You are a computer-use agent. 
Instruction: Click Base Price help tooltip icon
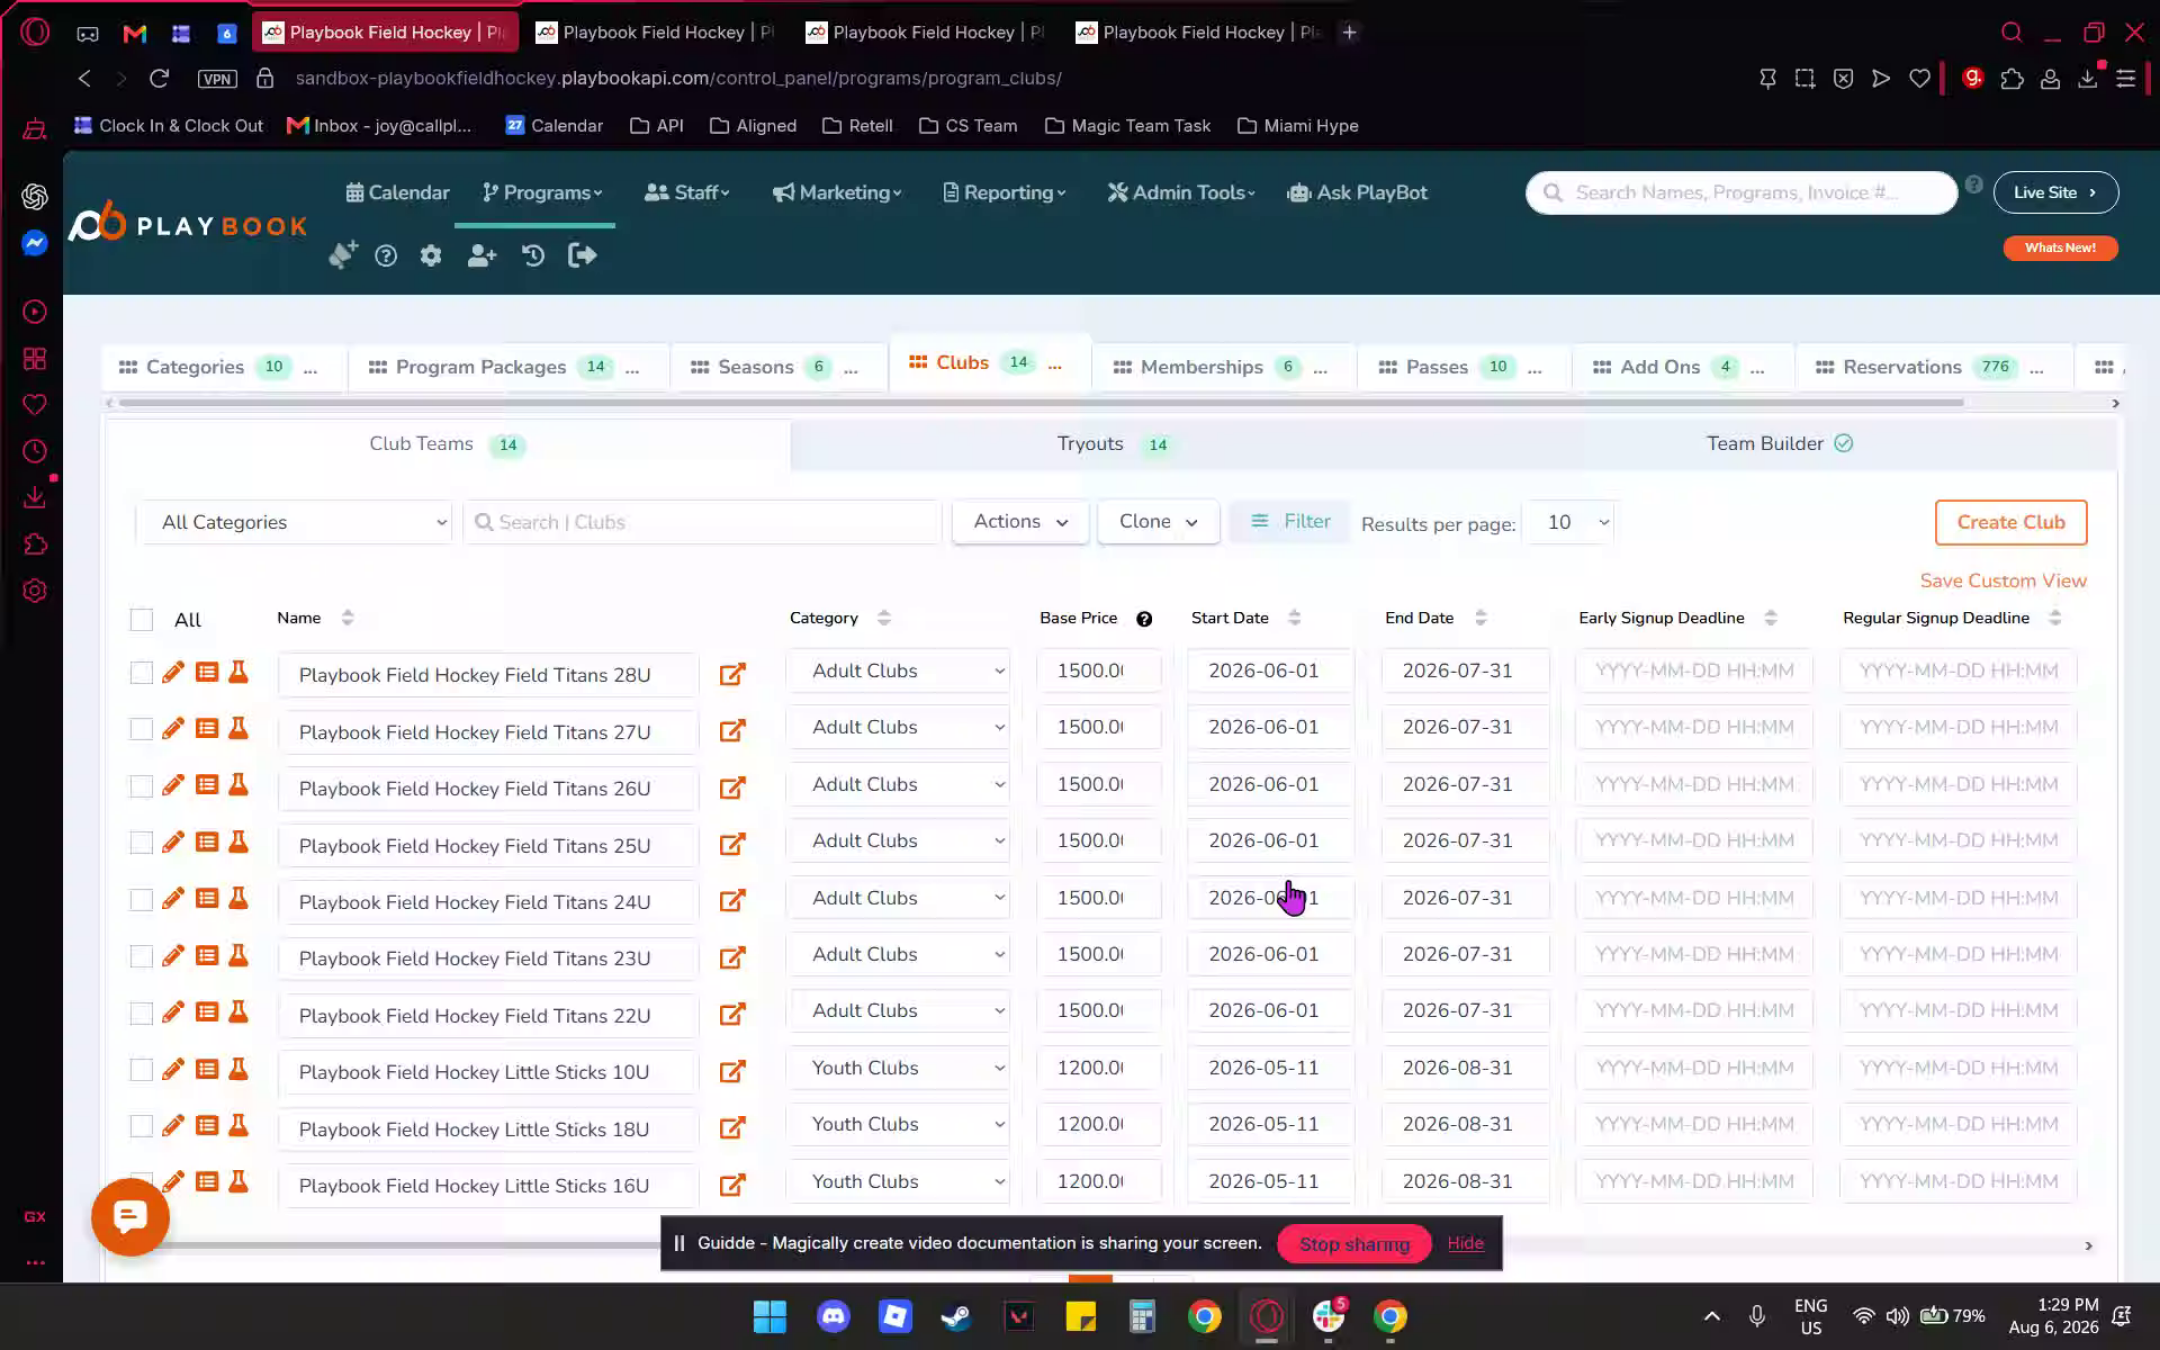click(x=1144, y=619)
